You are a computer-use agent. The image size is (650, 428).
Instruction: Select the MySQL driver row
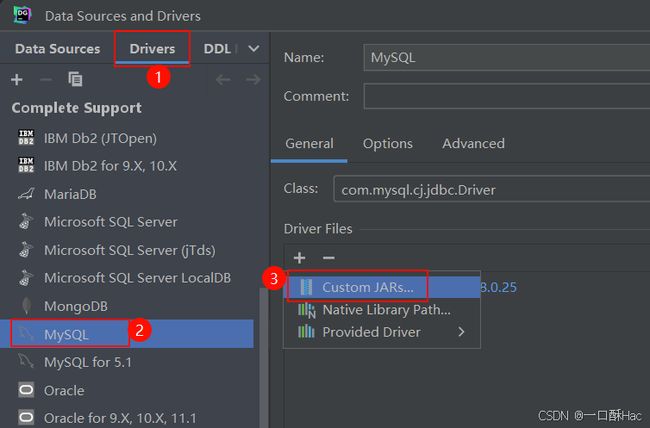pyautogui.click(x=127, y=334)
